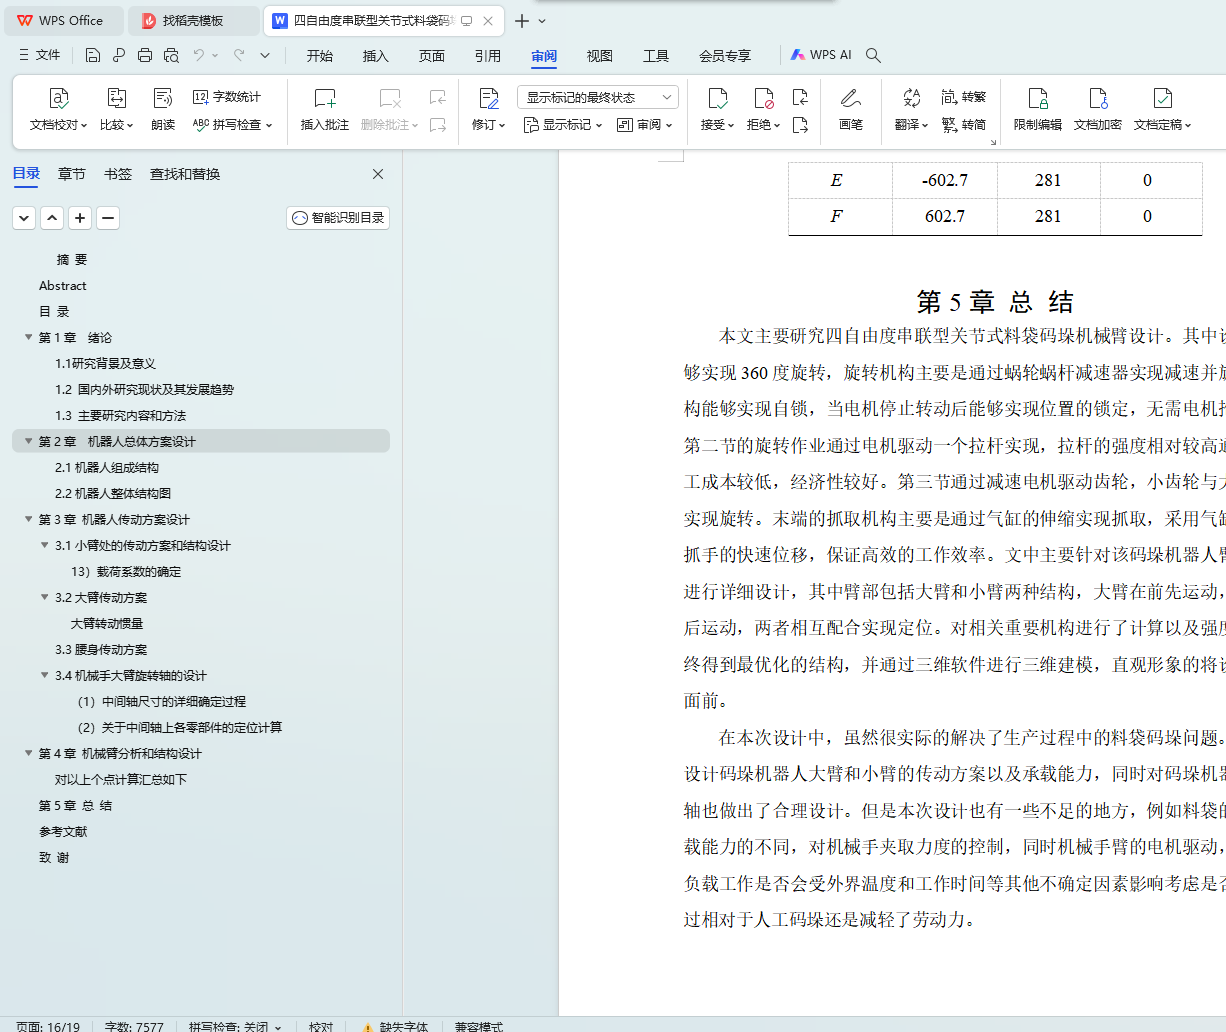Click the 字数: 7577 status bar entry
Viewport: 1226px width, 1032px height.
134,1026
